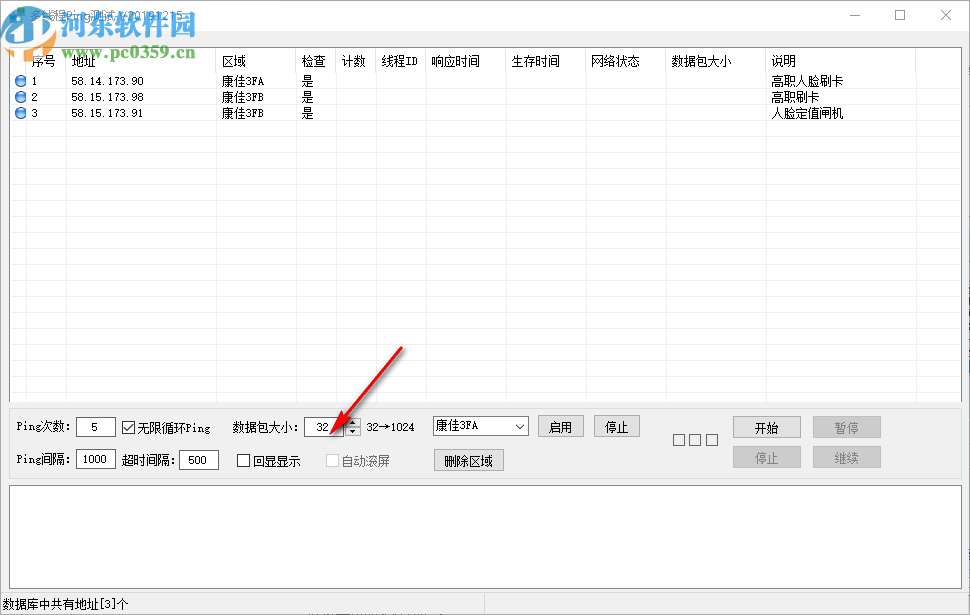The width and height of the screenshot is (970, 615).
Task: Click the 暂停 button
Action: click(846, 426)
